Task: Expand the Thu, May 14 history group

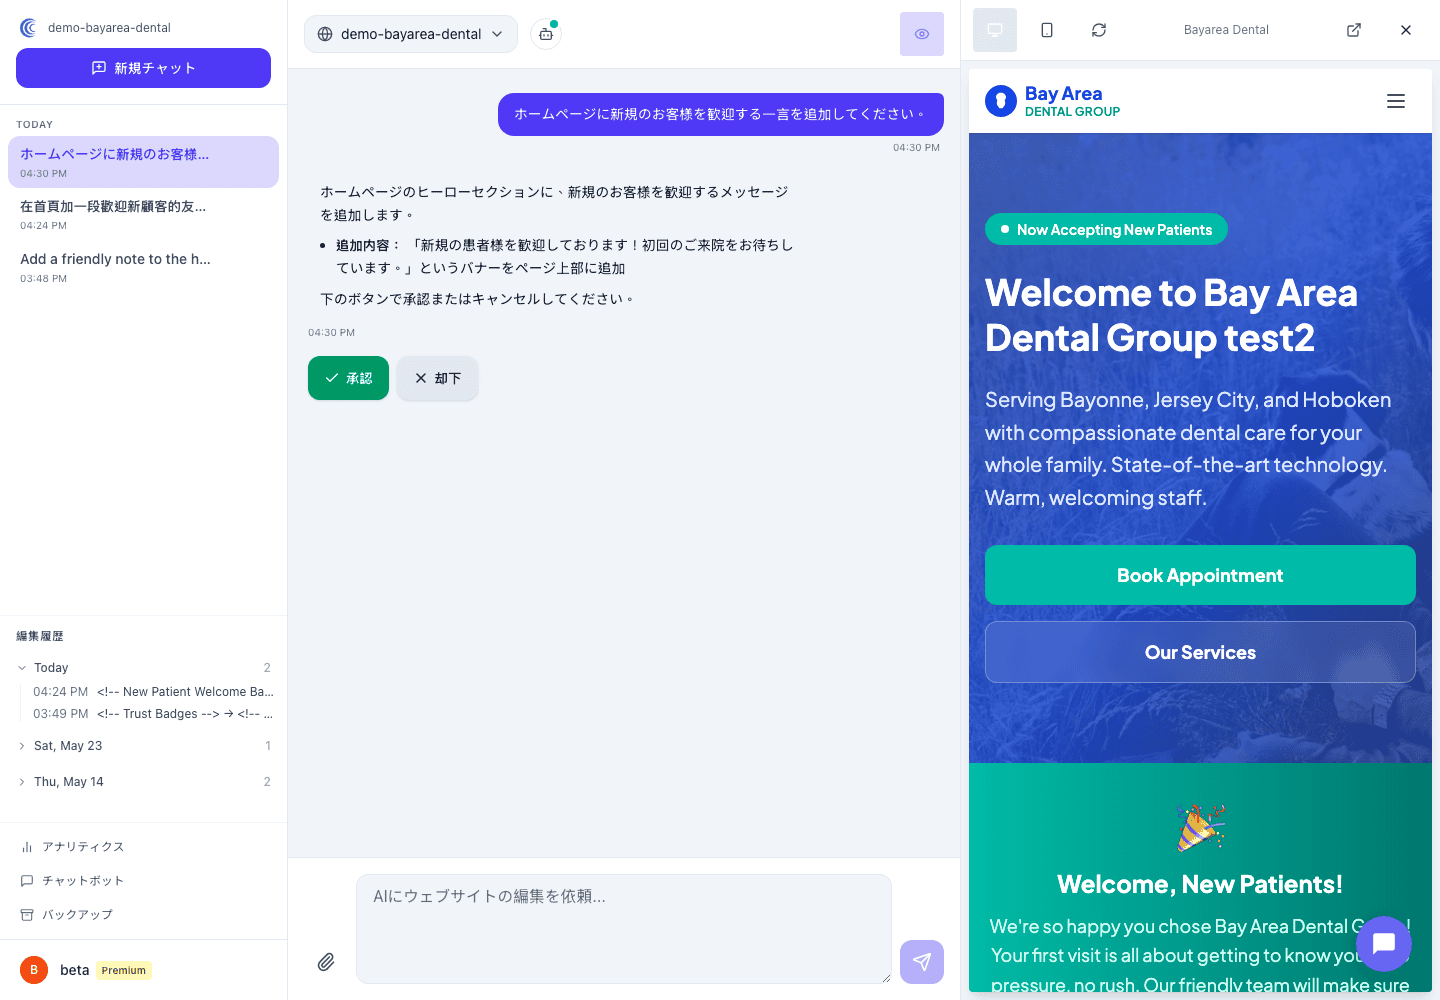Action: pyautogui.click(x=143, y=782)
